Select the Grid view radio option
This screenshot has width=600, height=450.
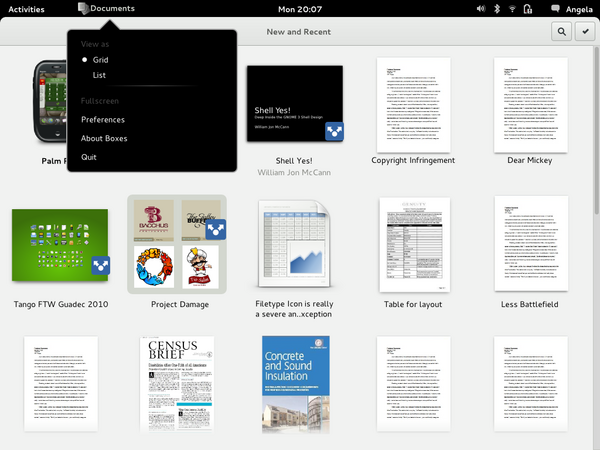point(100,60)
